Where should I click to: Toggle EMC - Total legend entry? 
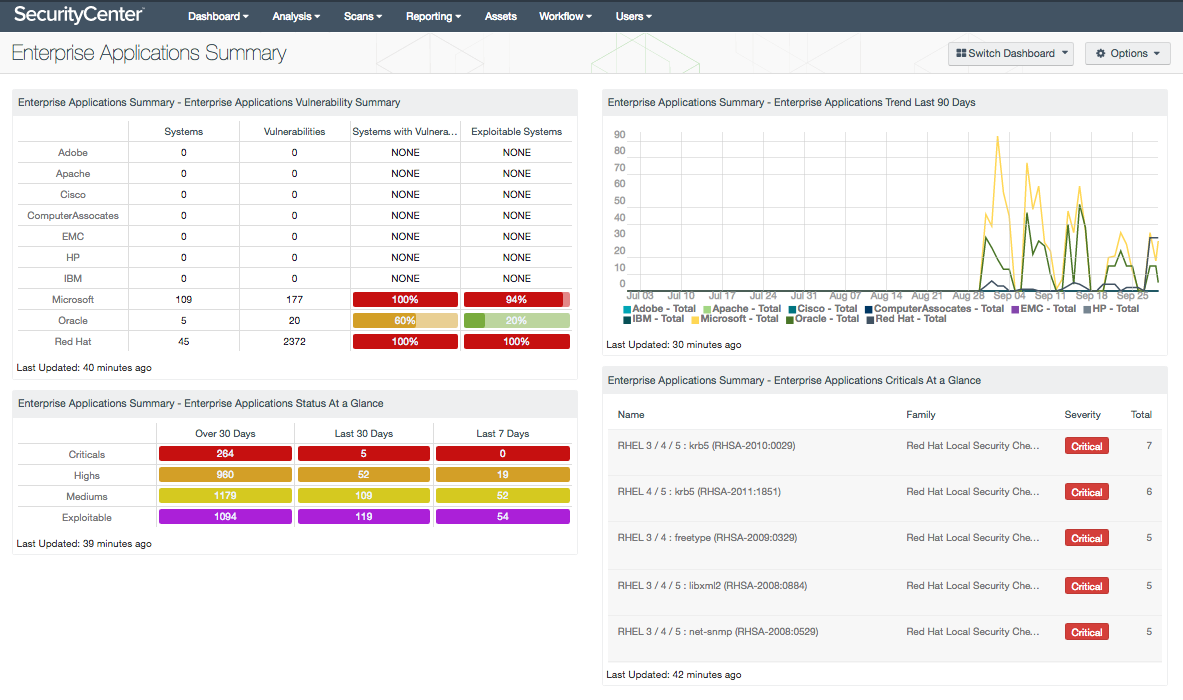(x=1043, y=309)
